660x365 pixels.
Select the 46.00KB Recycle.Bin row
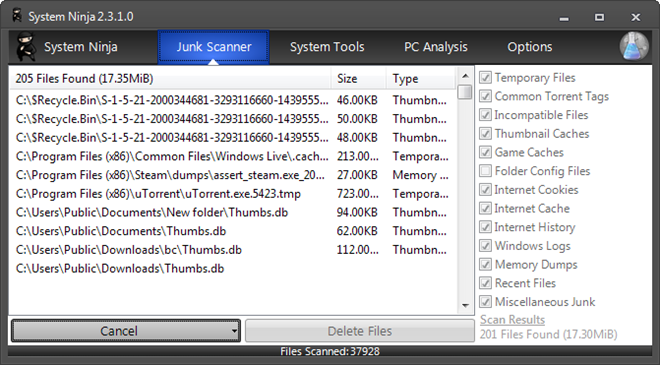(233, 100)
